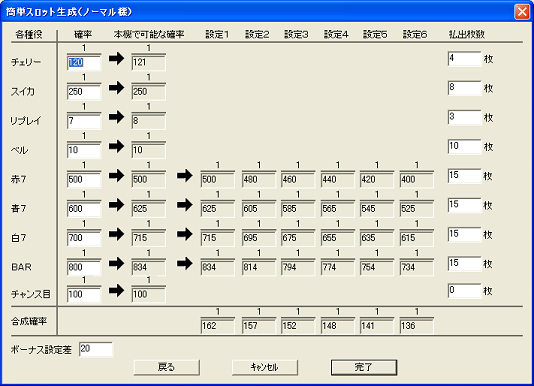Click the ベル payout field showing 10
Viewport: 534px width, 386px height.
[x=465, y=146]
